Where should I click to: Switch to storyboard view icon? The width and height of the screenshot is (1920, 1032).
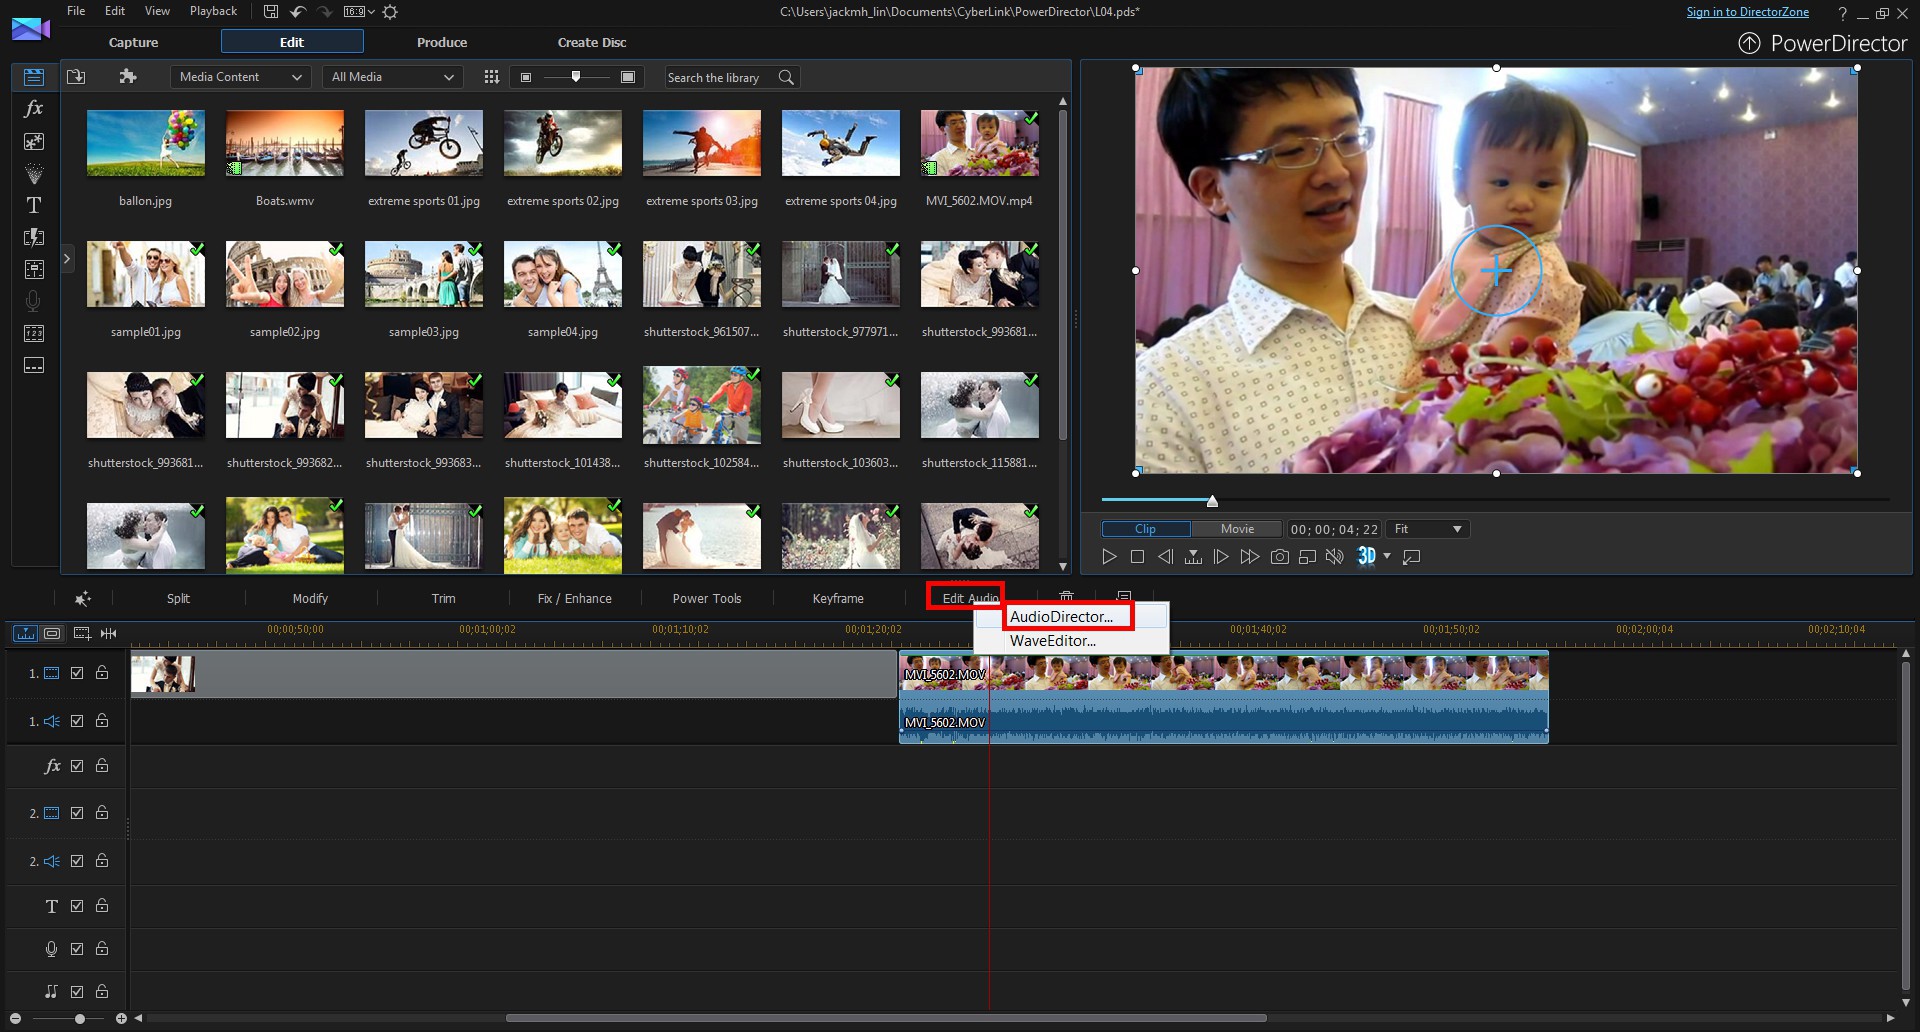point(52,633)
